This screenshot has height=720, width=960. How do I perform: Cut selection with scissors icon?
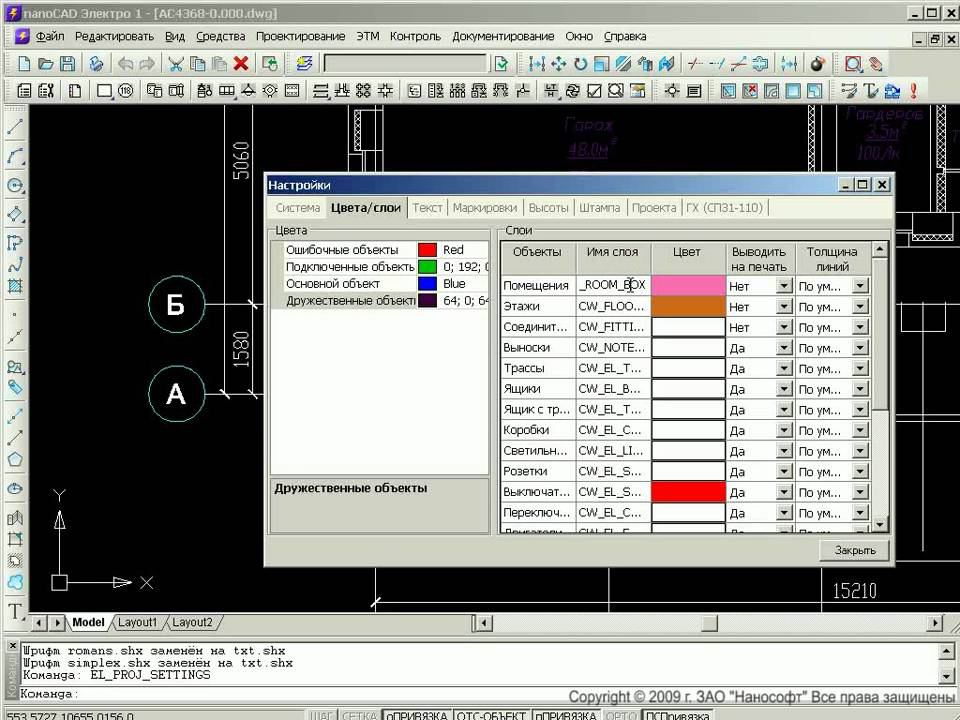coord(176,64)
